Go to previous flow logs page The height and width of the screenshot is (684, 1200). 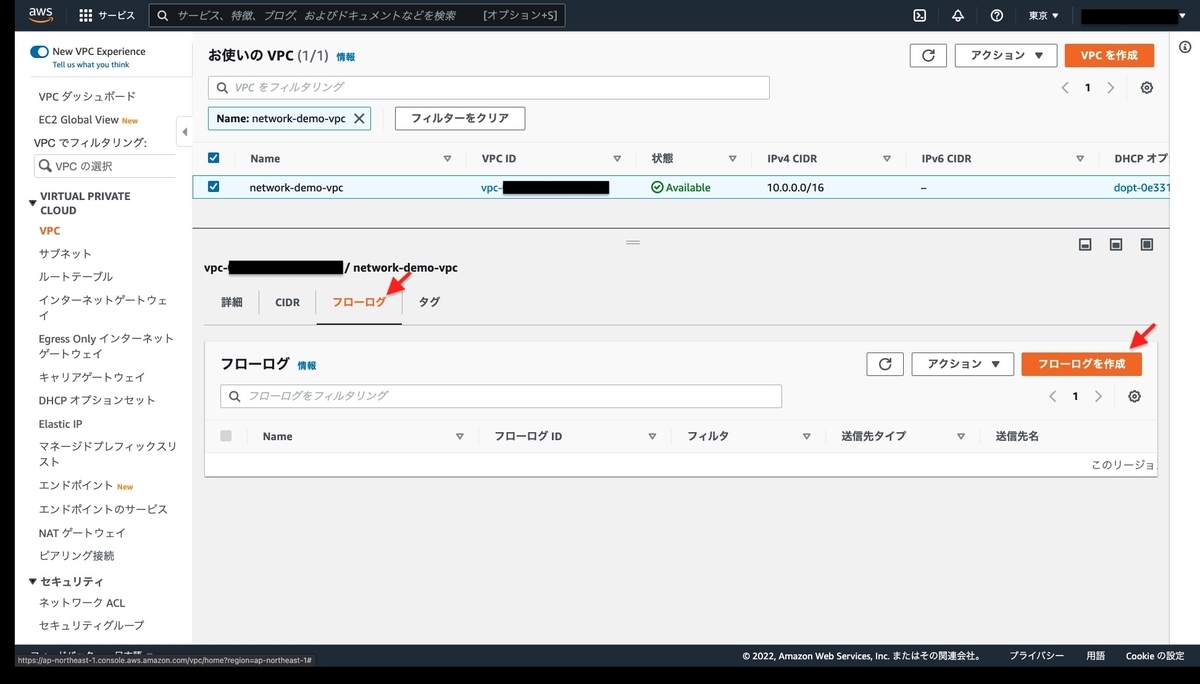(1052, 397)
